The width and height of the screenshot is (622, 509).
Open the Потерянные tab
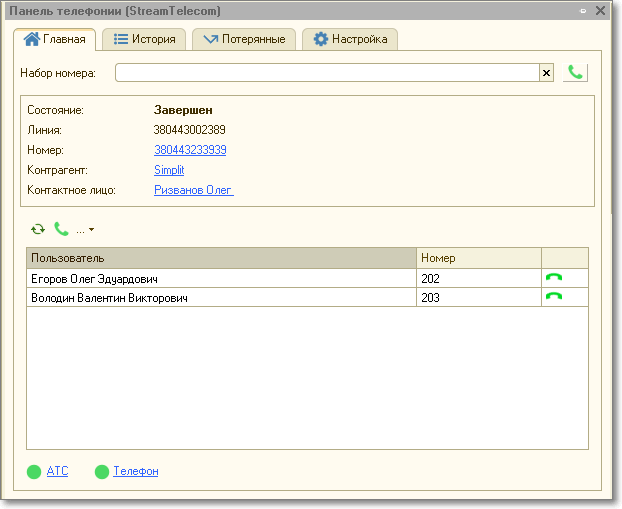(244, 40)
